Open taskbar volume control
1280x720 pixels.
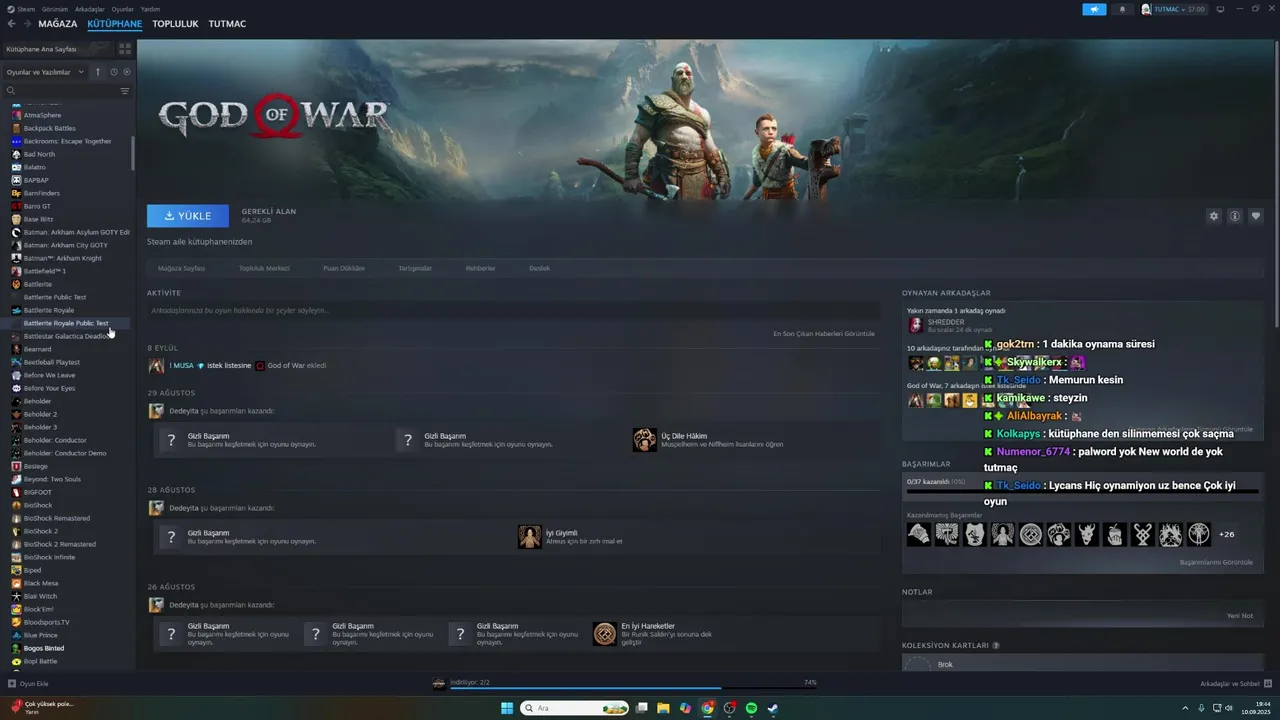(x=1229, y=708)
